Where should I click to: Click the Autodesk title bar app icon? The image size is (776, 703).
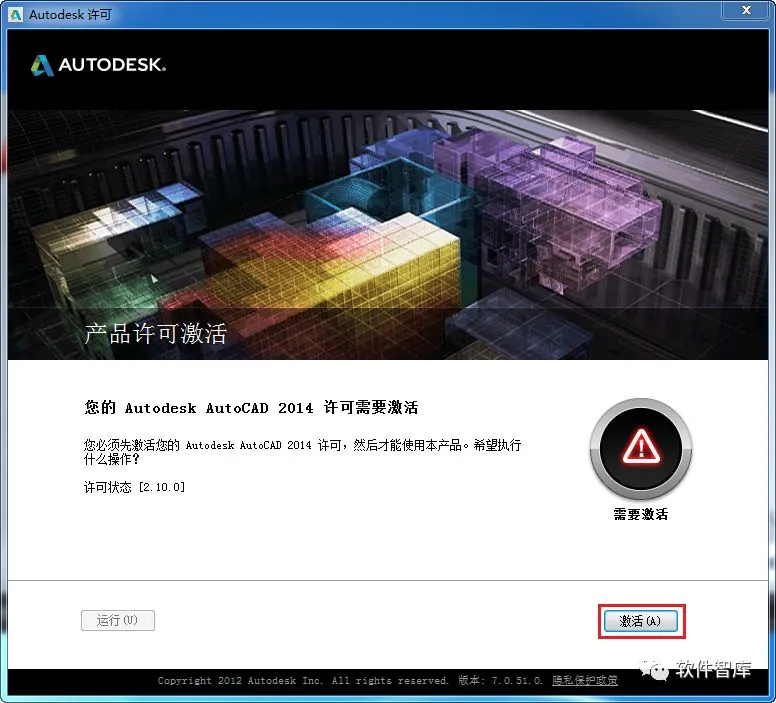coord(15,14)
